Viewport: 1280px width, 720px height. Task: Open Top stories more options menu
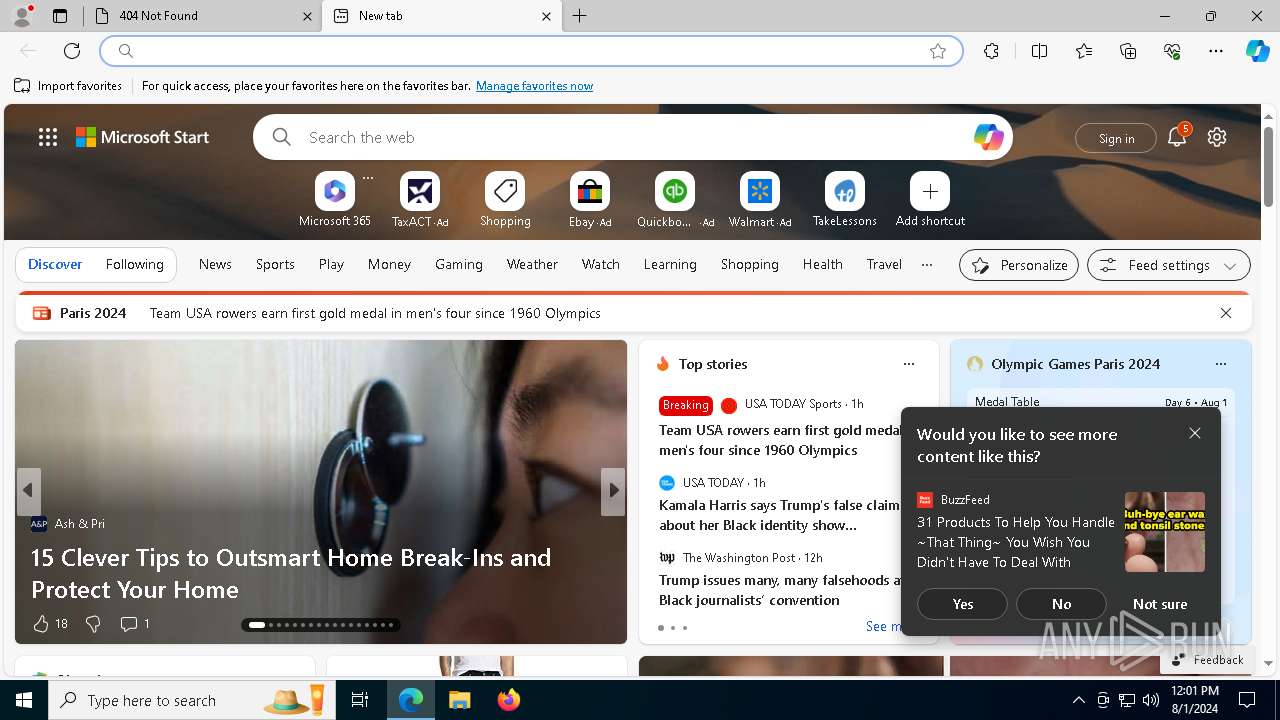click(x=908, y=364)
